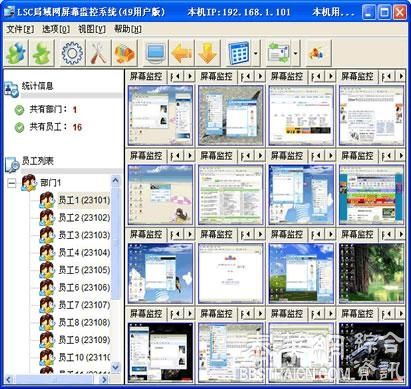Open settings with the gear toolbar icon
Image resolution: width=411 pixels, height=389 pixels.
(x=72, y=53)
